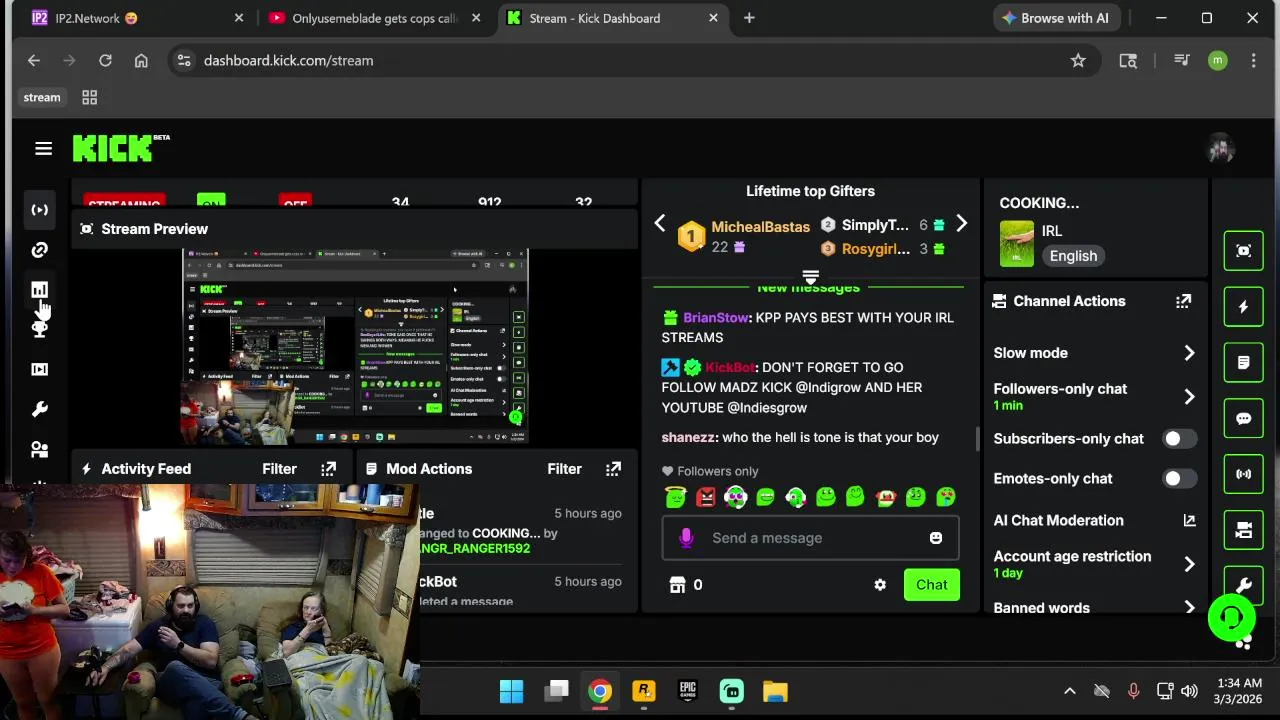Pop out the Channel Actions panel
Screen dimensions: 1280x720
(x=1184, y=301)
